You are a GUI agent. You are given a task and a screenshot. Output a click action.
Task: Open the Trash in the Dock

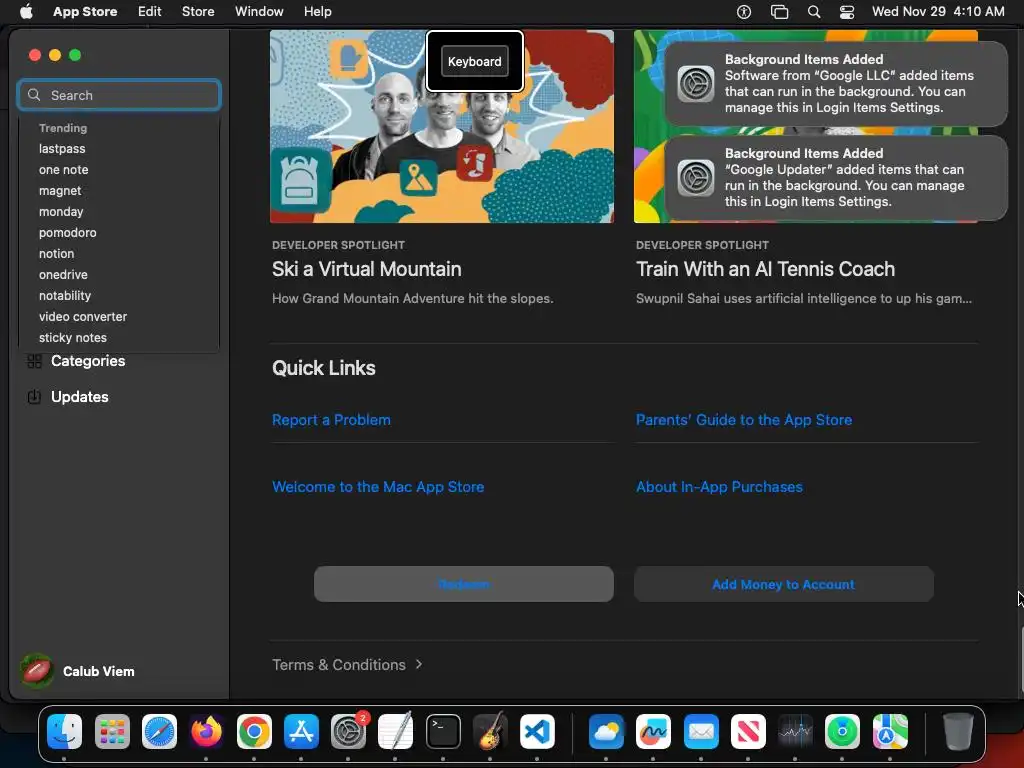(x=958, y=731)
